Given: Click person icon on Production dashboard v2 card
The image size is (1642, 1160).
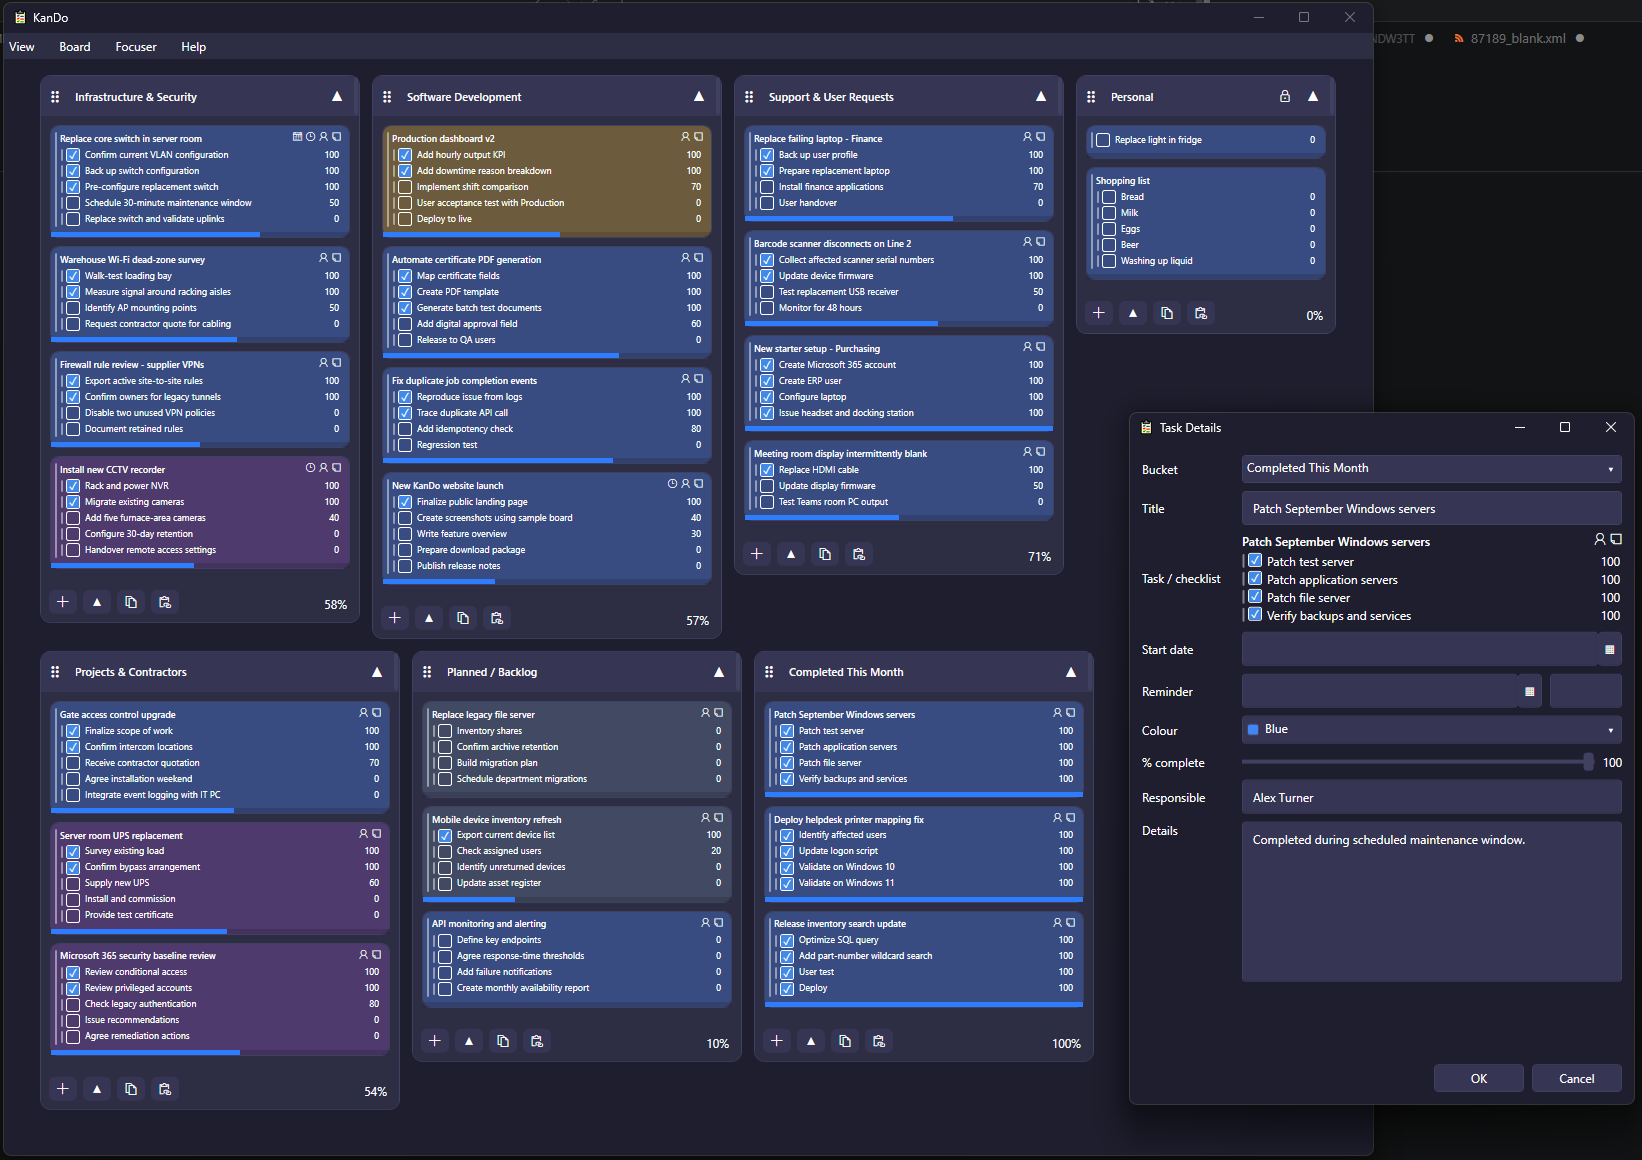Looking at the screenshot, I should tap(685, 137).
